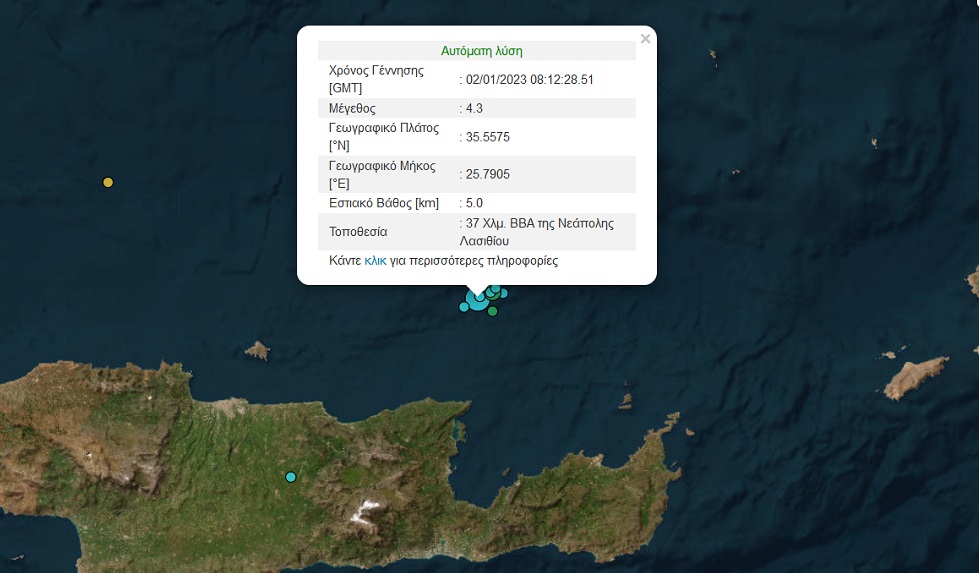Click the longitude value 25.7905
The height and width of the screenshot is (573, 979).
pyautogui.click(x=487, y=174)
